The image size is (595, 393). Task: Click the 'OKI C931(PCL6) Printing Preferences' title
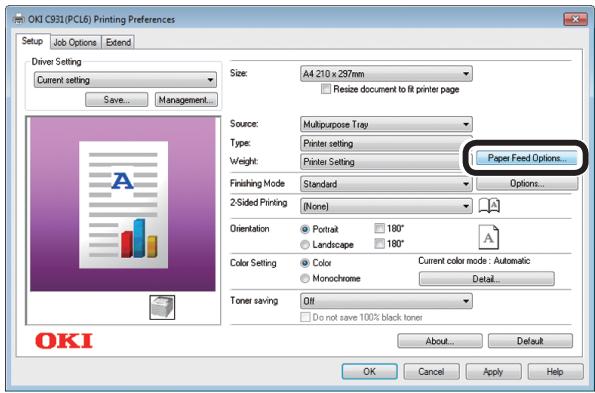[x=101, y=19]
